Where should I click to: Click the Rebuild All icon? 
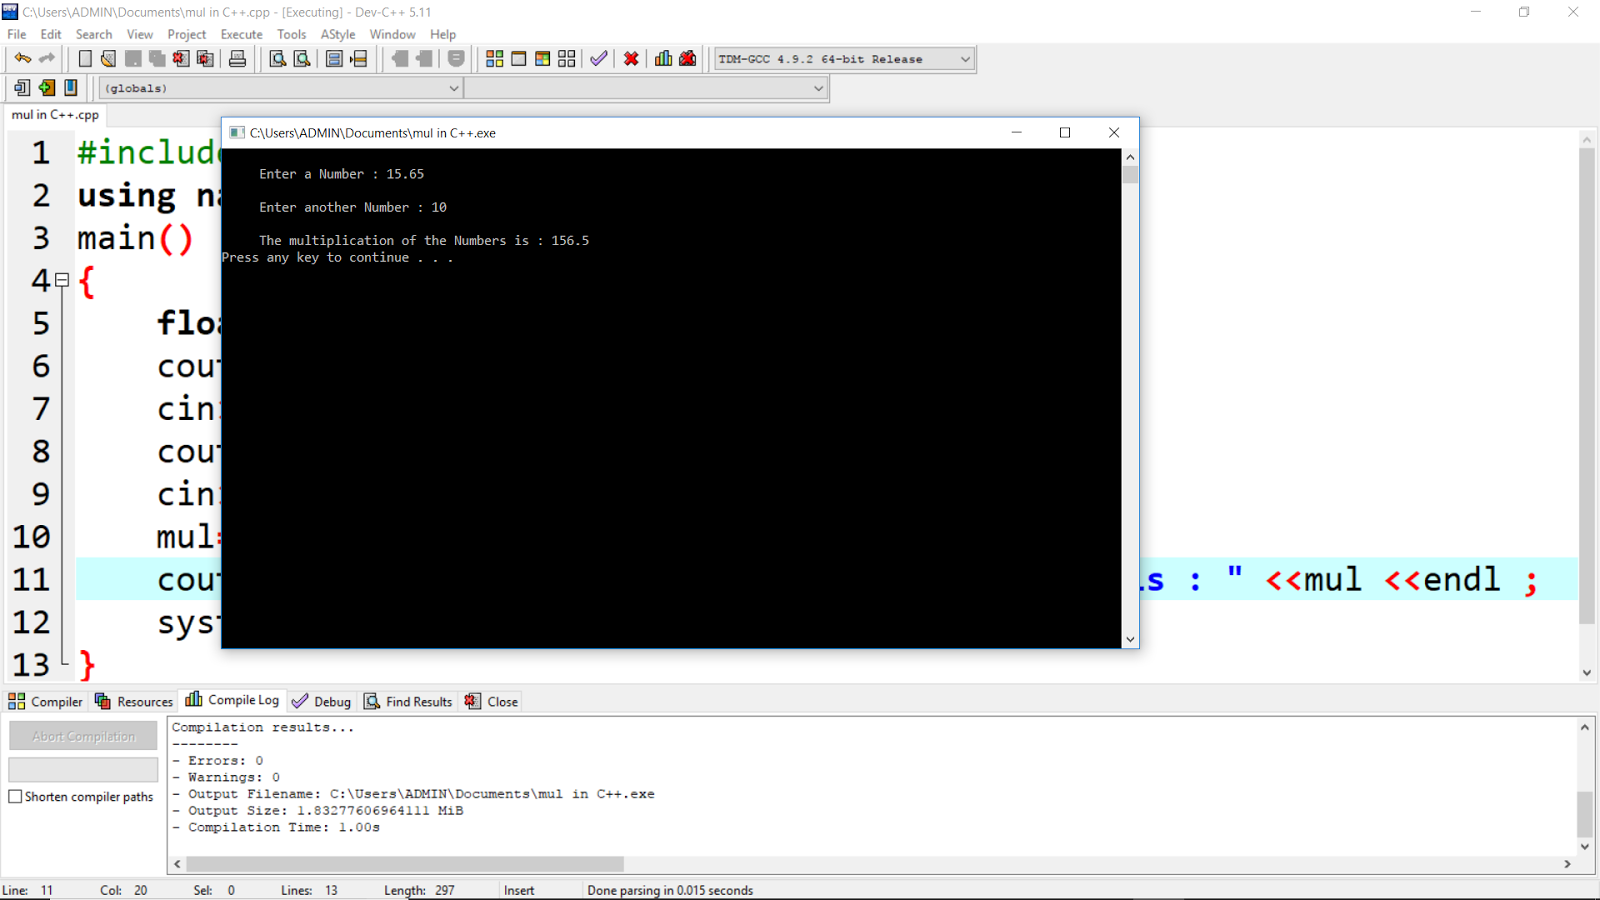pos(566,59)
